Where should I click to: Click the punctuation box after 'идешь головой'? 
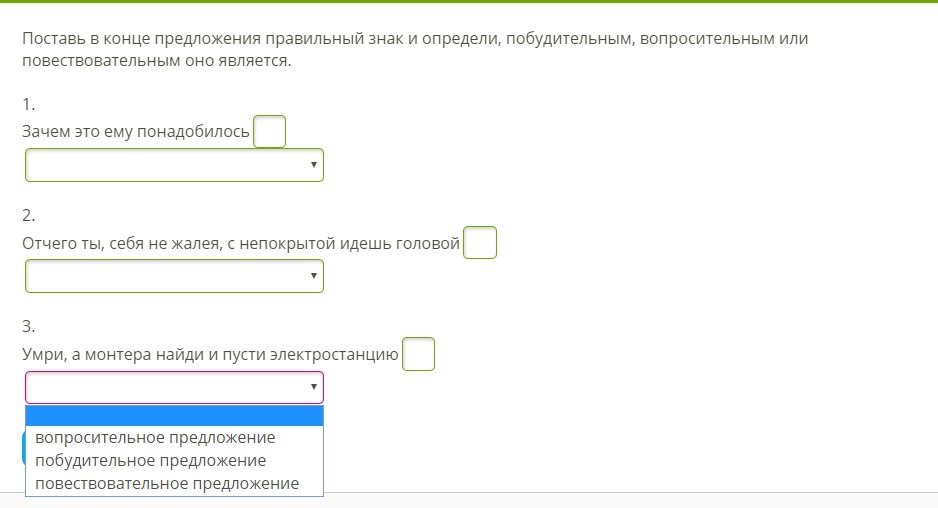pyautogui.click(x=480, y=243)
